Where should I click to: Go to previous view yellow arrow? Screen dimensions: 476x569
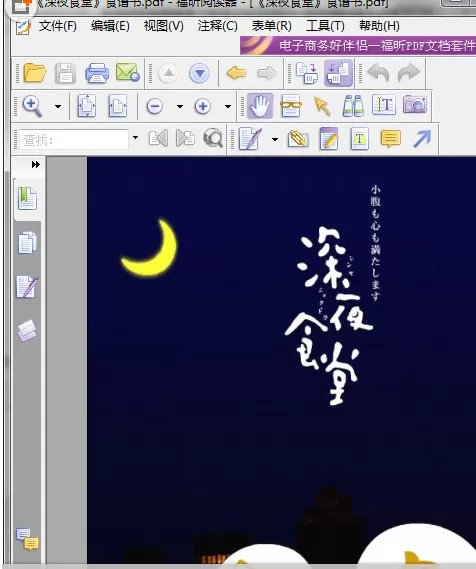[236, 73]
